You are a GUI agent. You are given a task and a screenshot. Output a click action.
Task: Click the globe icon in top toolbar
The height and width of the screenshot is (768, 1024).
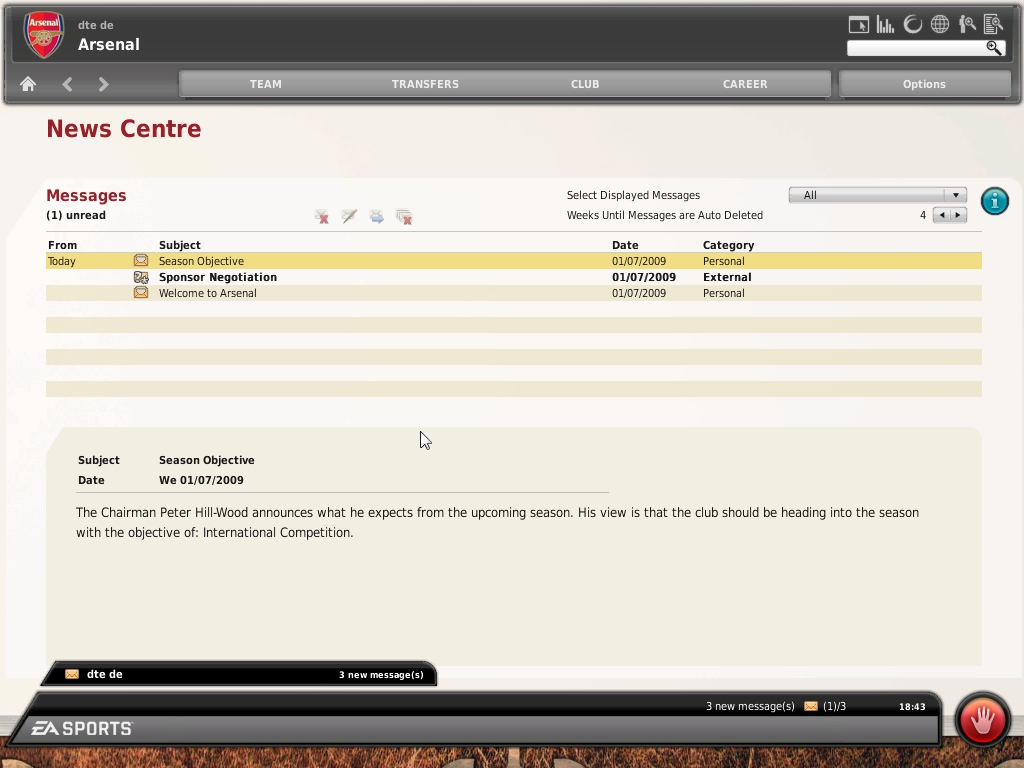[940, 25]
